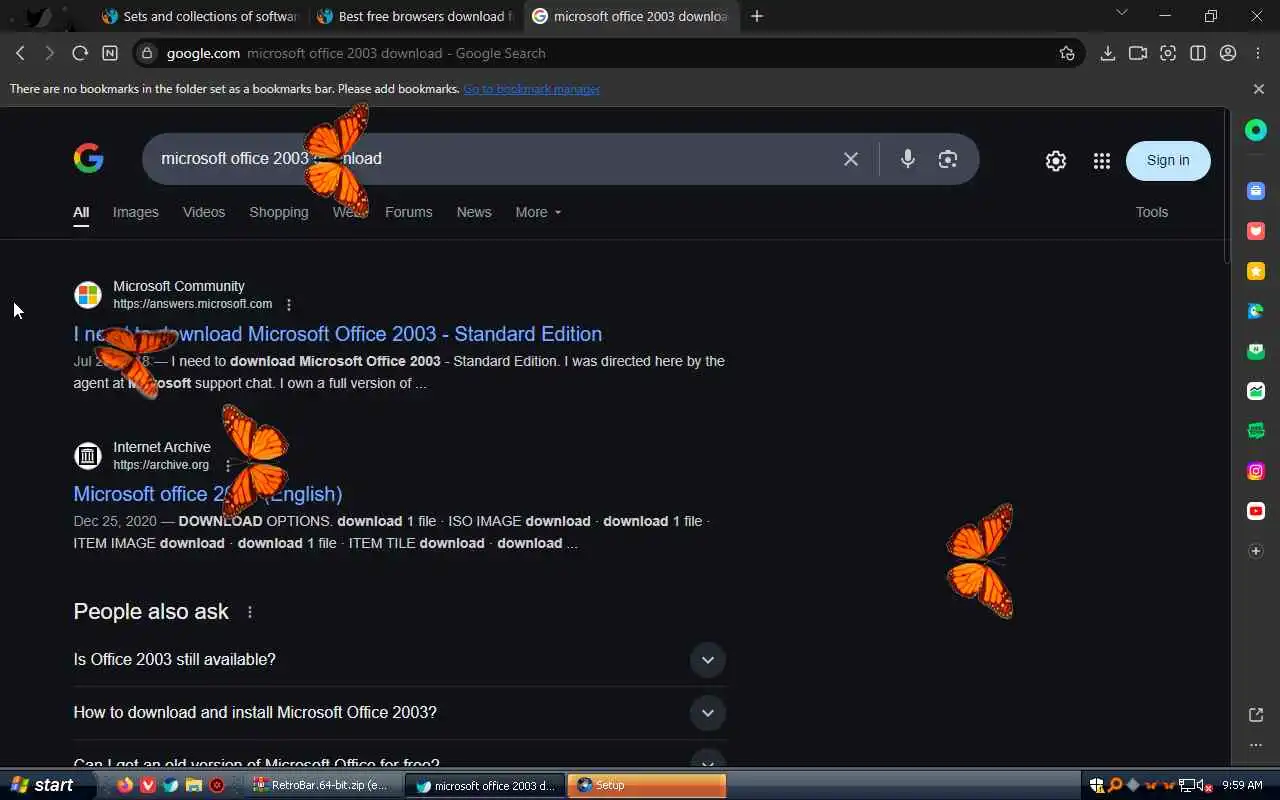Screen dimensions: 1280x800
Task: Search by image with the lens icon
Action: pos(948,159)
